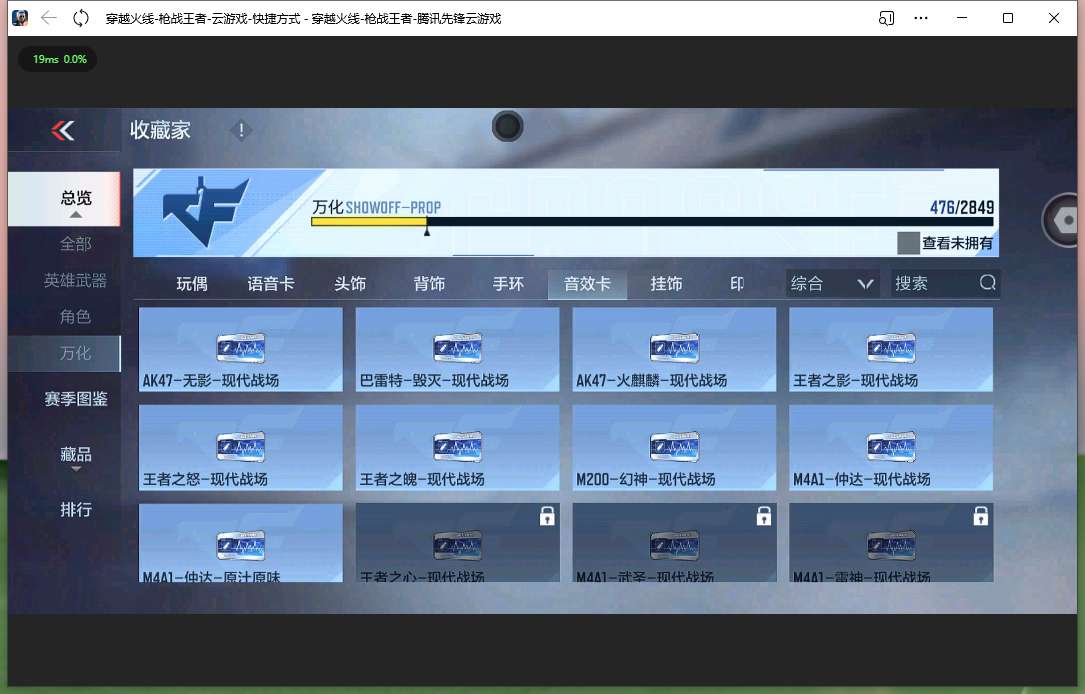Expand the 藏品 sidebar section
The image size is (1085, 694).
[x=75, y=457]
